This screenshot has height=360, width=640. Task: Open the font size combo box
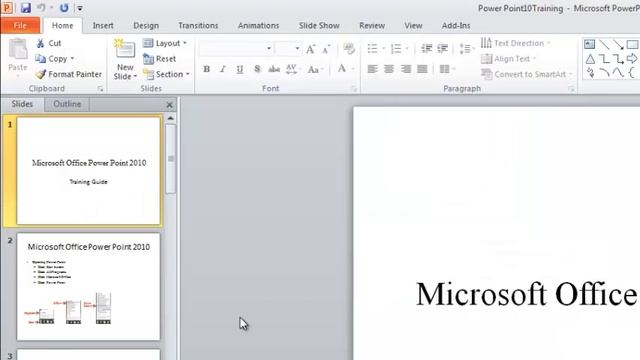tap(288, 49)
